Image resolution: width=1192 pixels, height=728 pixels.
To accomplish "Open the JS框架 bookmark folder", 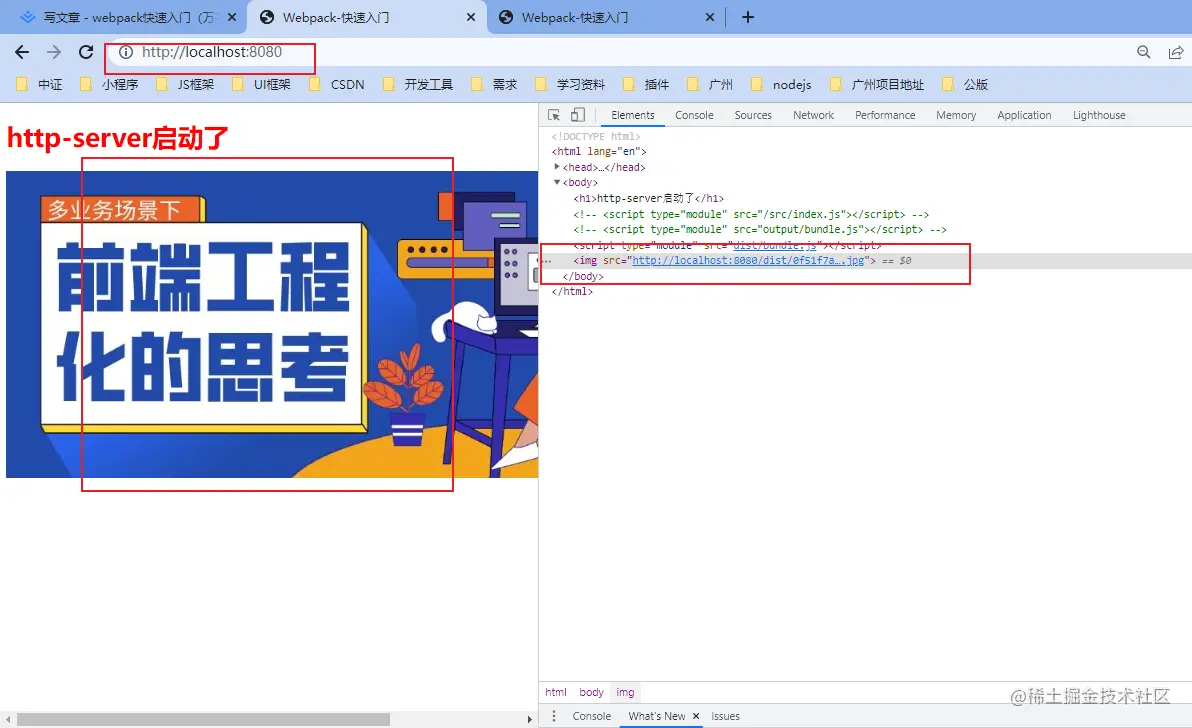I will pos(185,84).
